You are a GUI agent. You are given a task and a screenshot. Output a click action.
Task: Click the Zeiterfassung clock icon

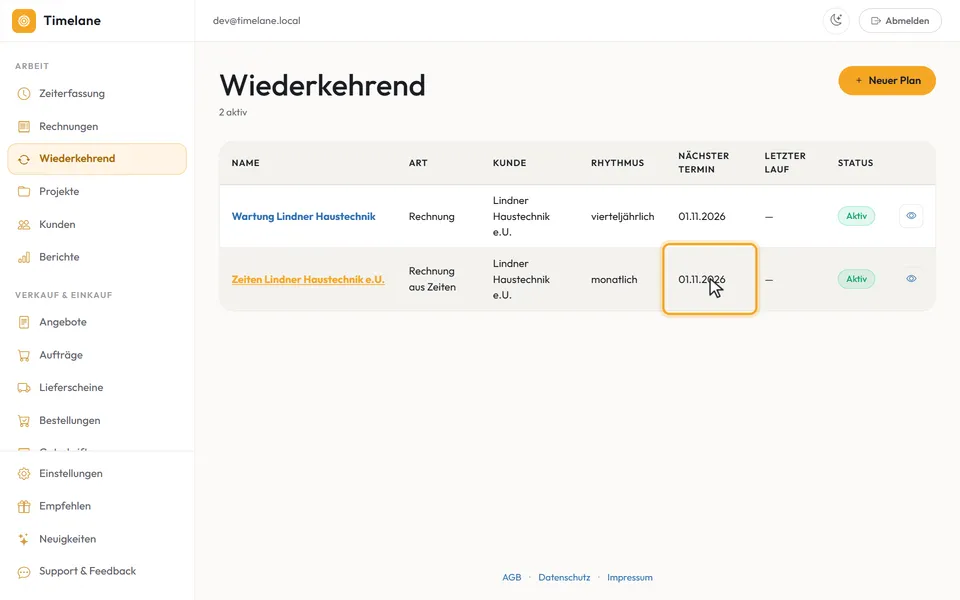[24, 94]
